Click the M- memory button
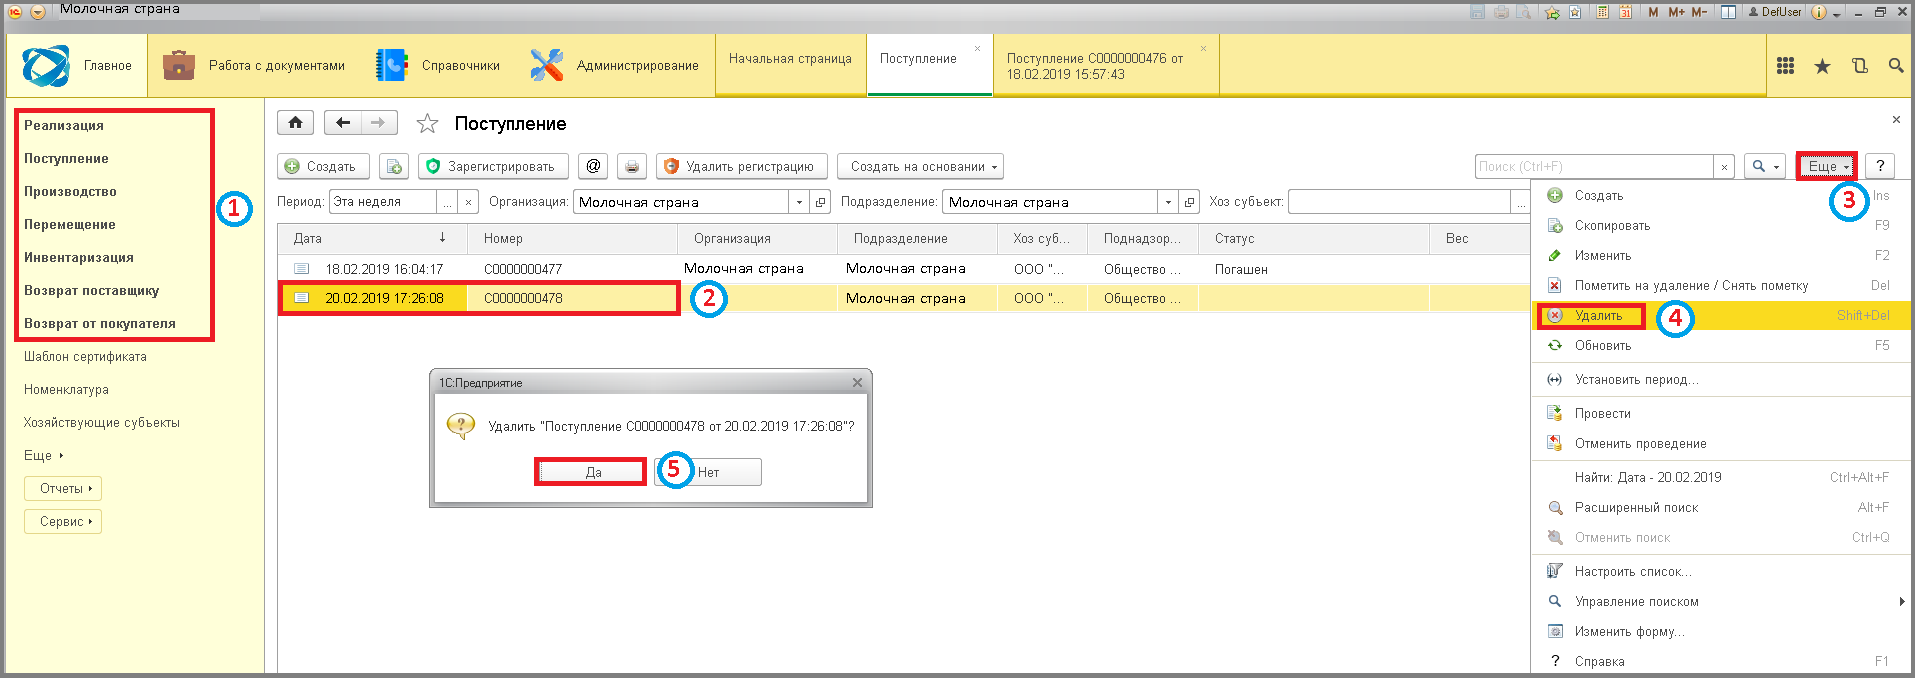This screenshot has height=678, width=1915. pyautogui.click(x=1699, y=12)
